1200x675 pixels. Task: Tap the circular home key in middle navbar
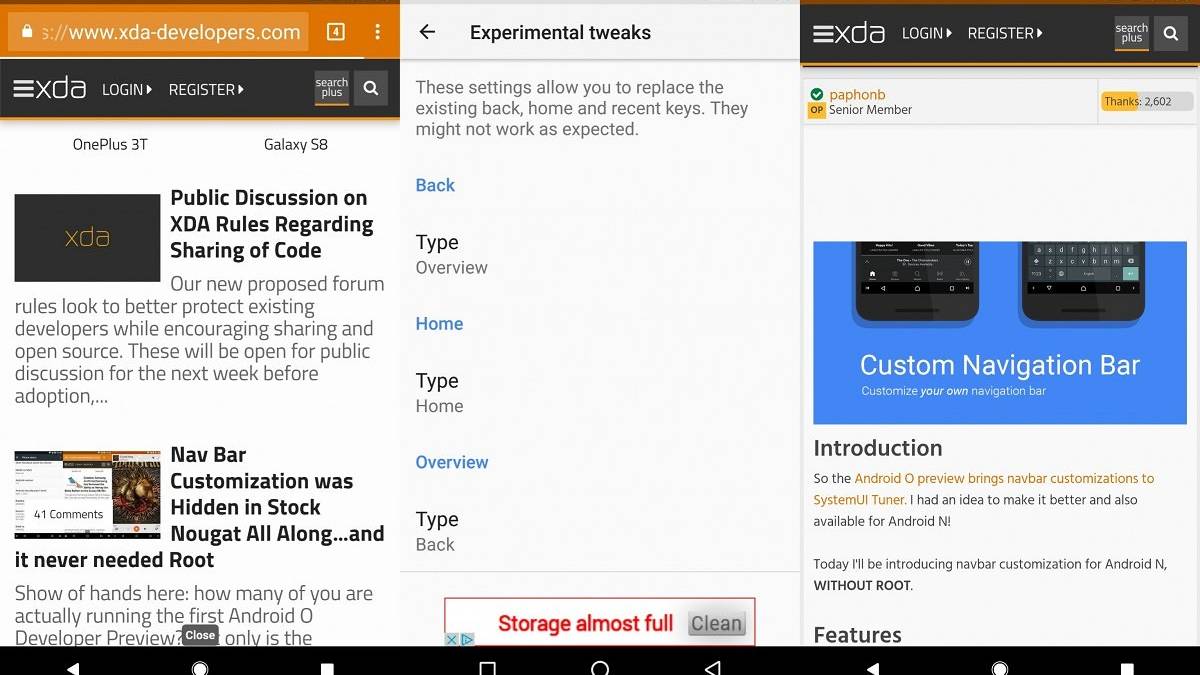pos(600,668)
